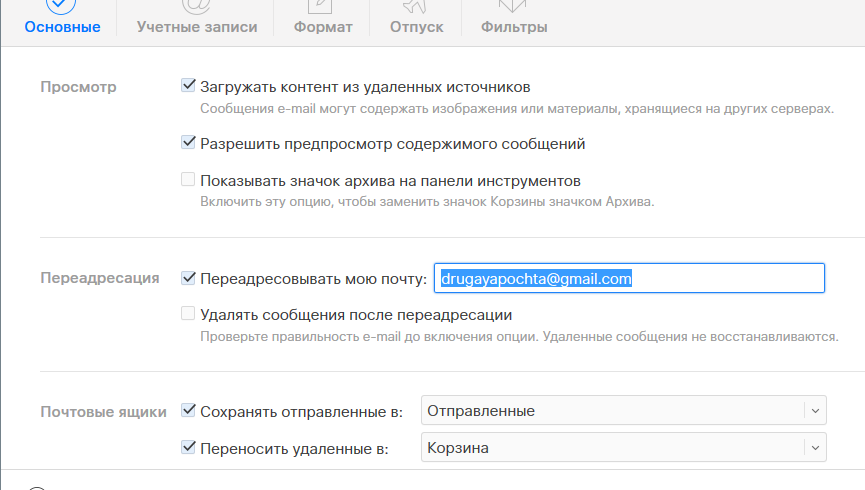This screenshot has height=490, width=865.
Task: Click the Просмотр section heading
Action: coord(78,87)
